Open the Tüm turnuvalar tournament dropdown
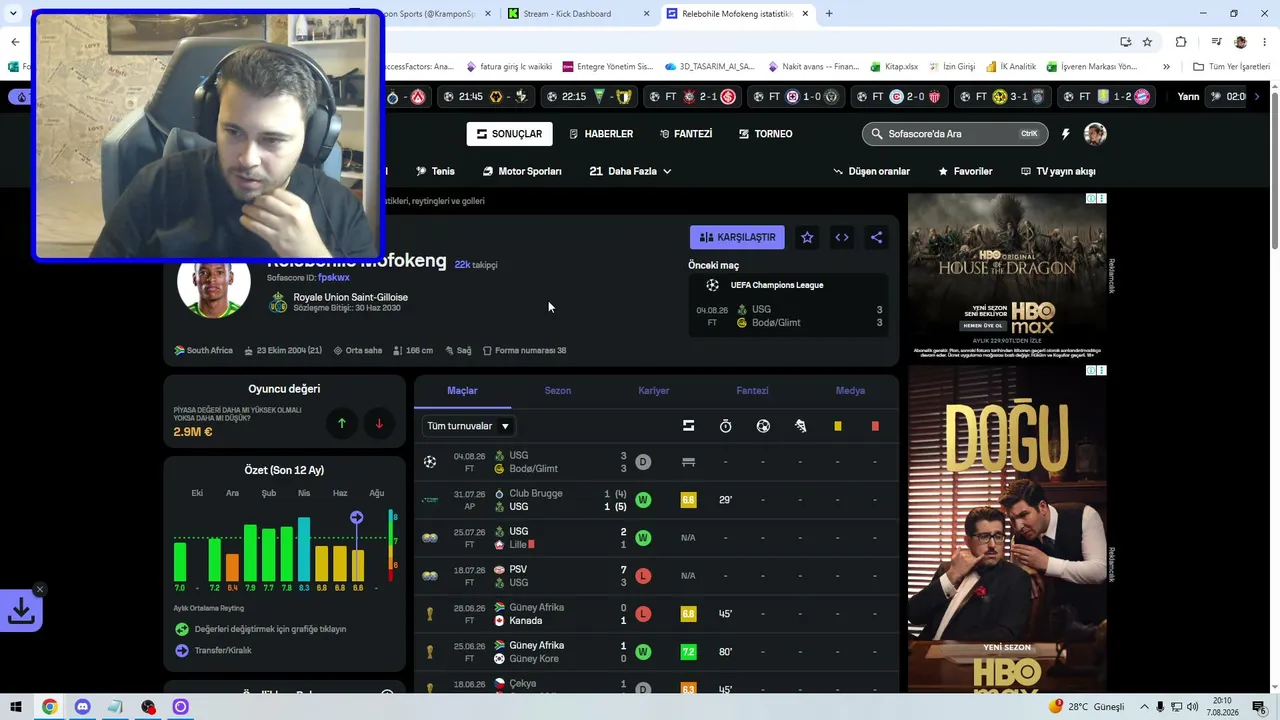 click(469, 426)
